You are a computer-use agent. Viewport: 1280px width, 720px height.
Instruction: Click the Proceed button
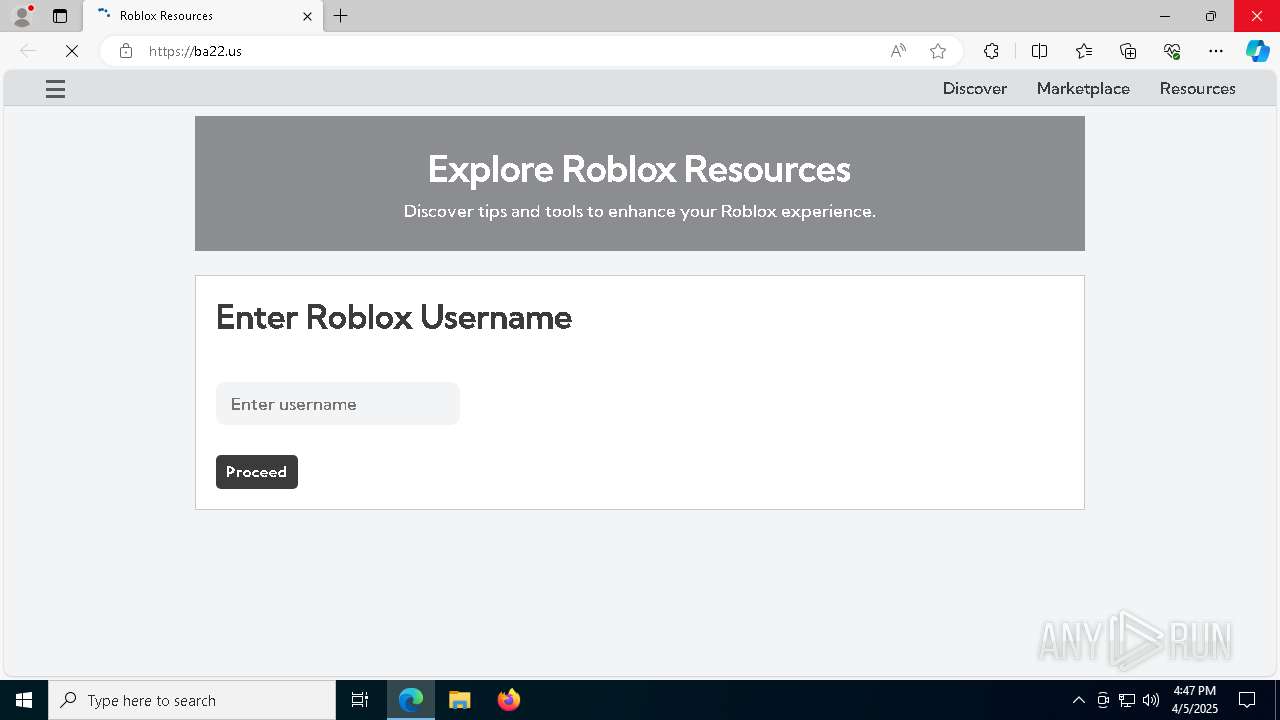tap(257, 472)
